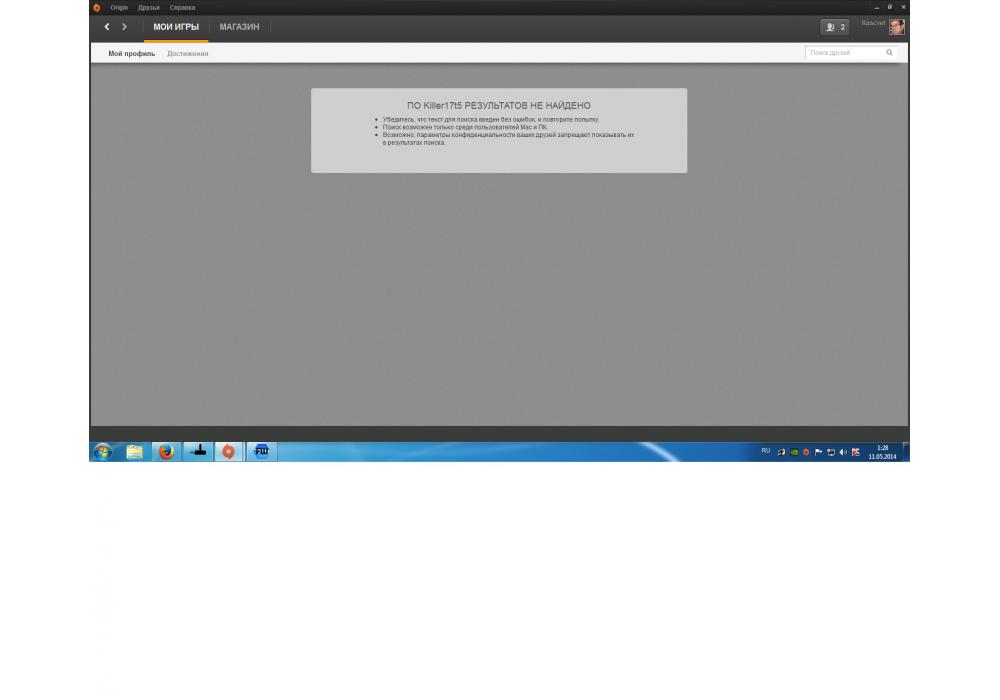Screen dimensions: 1000x700
Task: Open the FW application in taskbar
Action: [261, 452]
